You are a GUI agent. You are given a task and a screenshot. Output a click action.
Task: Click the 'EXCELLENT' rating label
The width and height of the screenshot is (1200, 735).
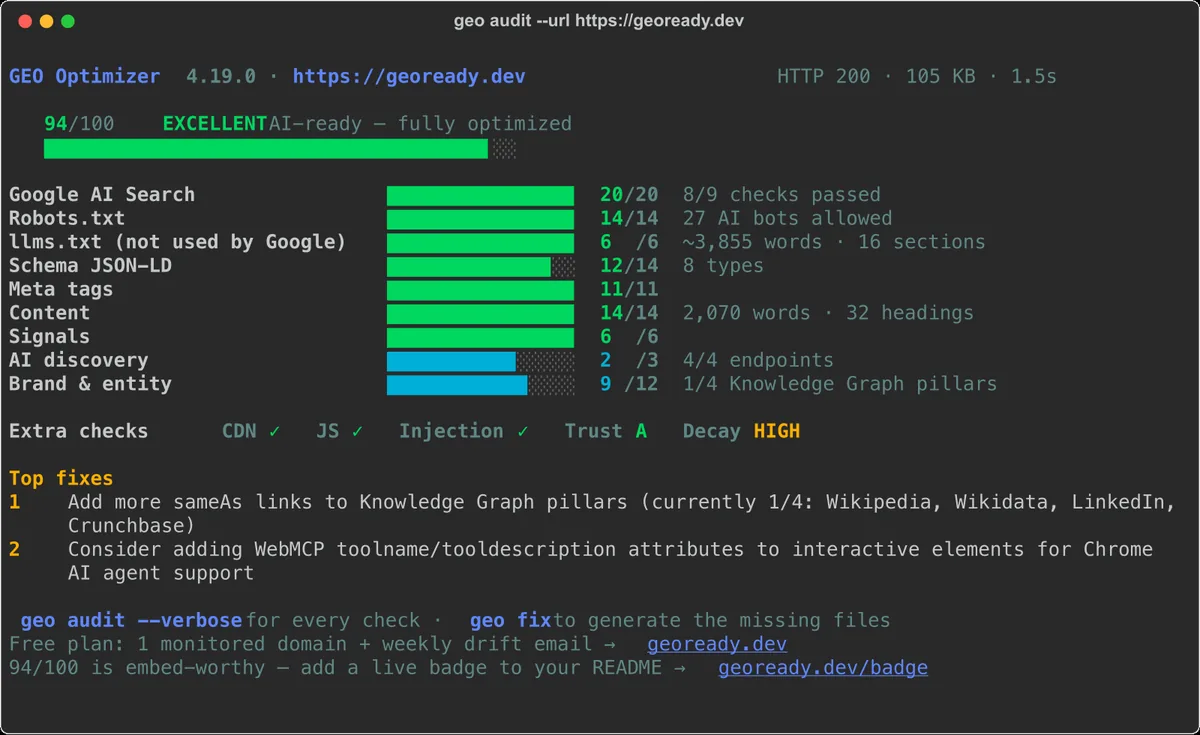[x=215, y=124]
